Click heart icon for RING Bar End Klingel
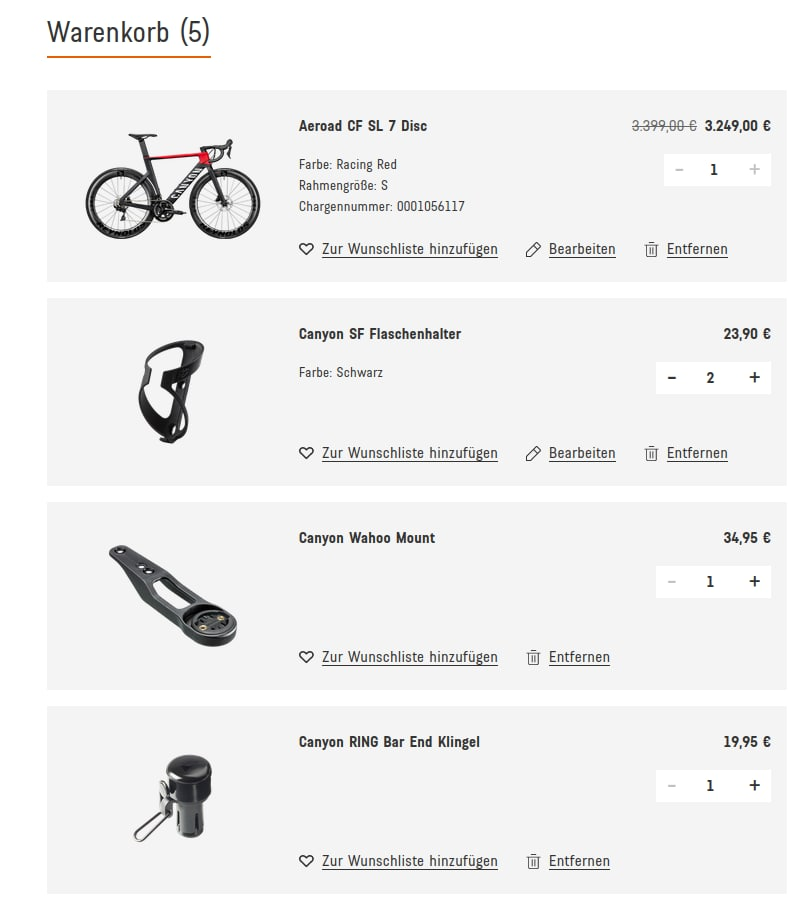The width and height of the screenshot is (809, 907). 307,861
